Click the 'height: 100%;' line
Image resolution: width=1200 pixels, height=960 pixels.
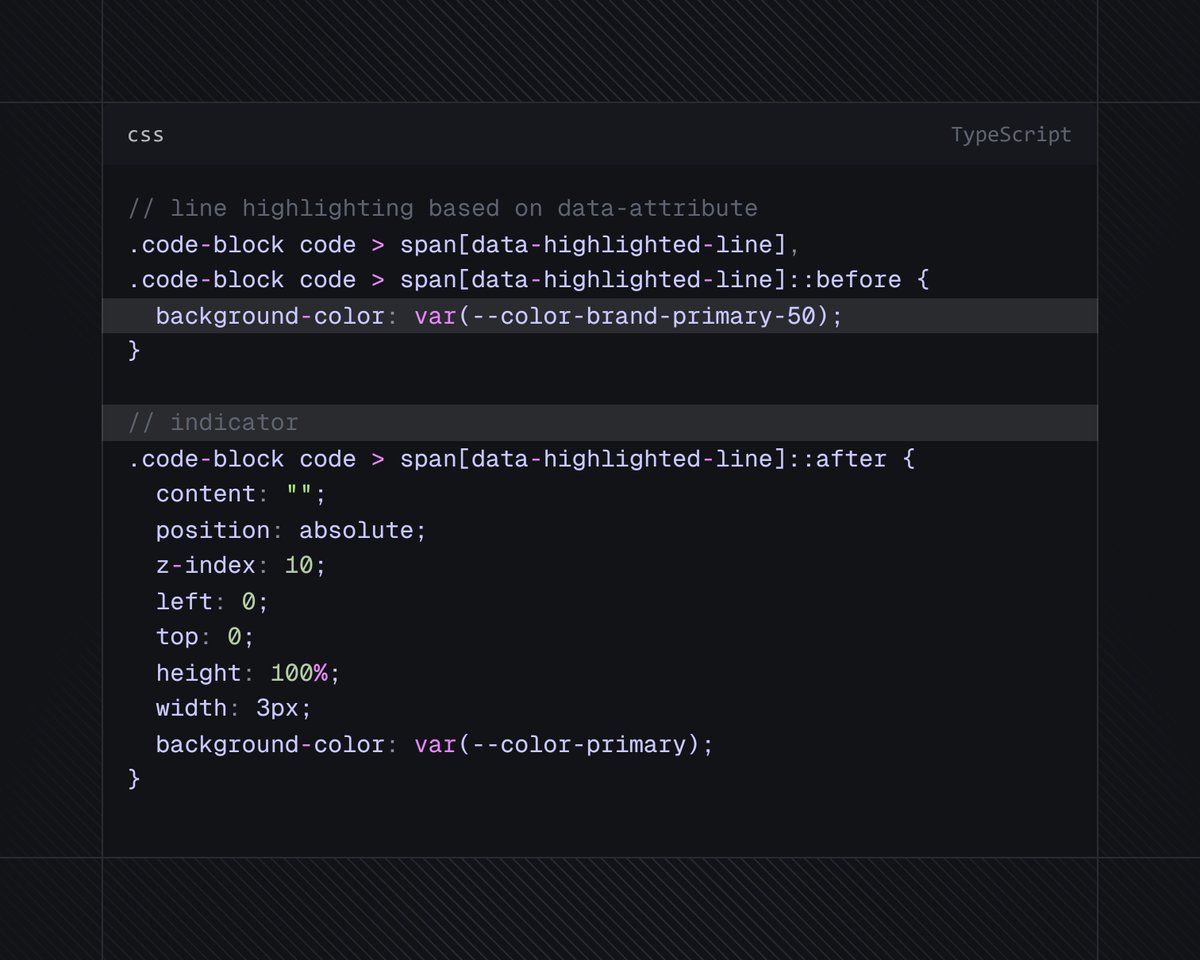point(248,673)
